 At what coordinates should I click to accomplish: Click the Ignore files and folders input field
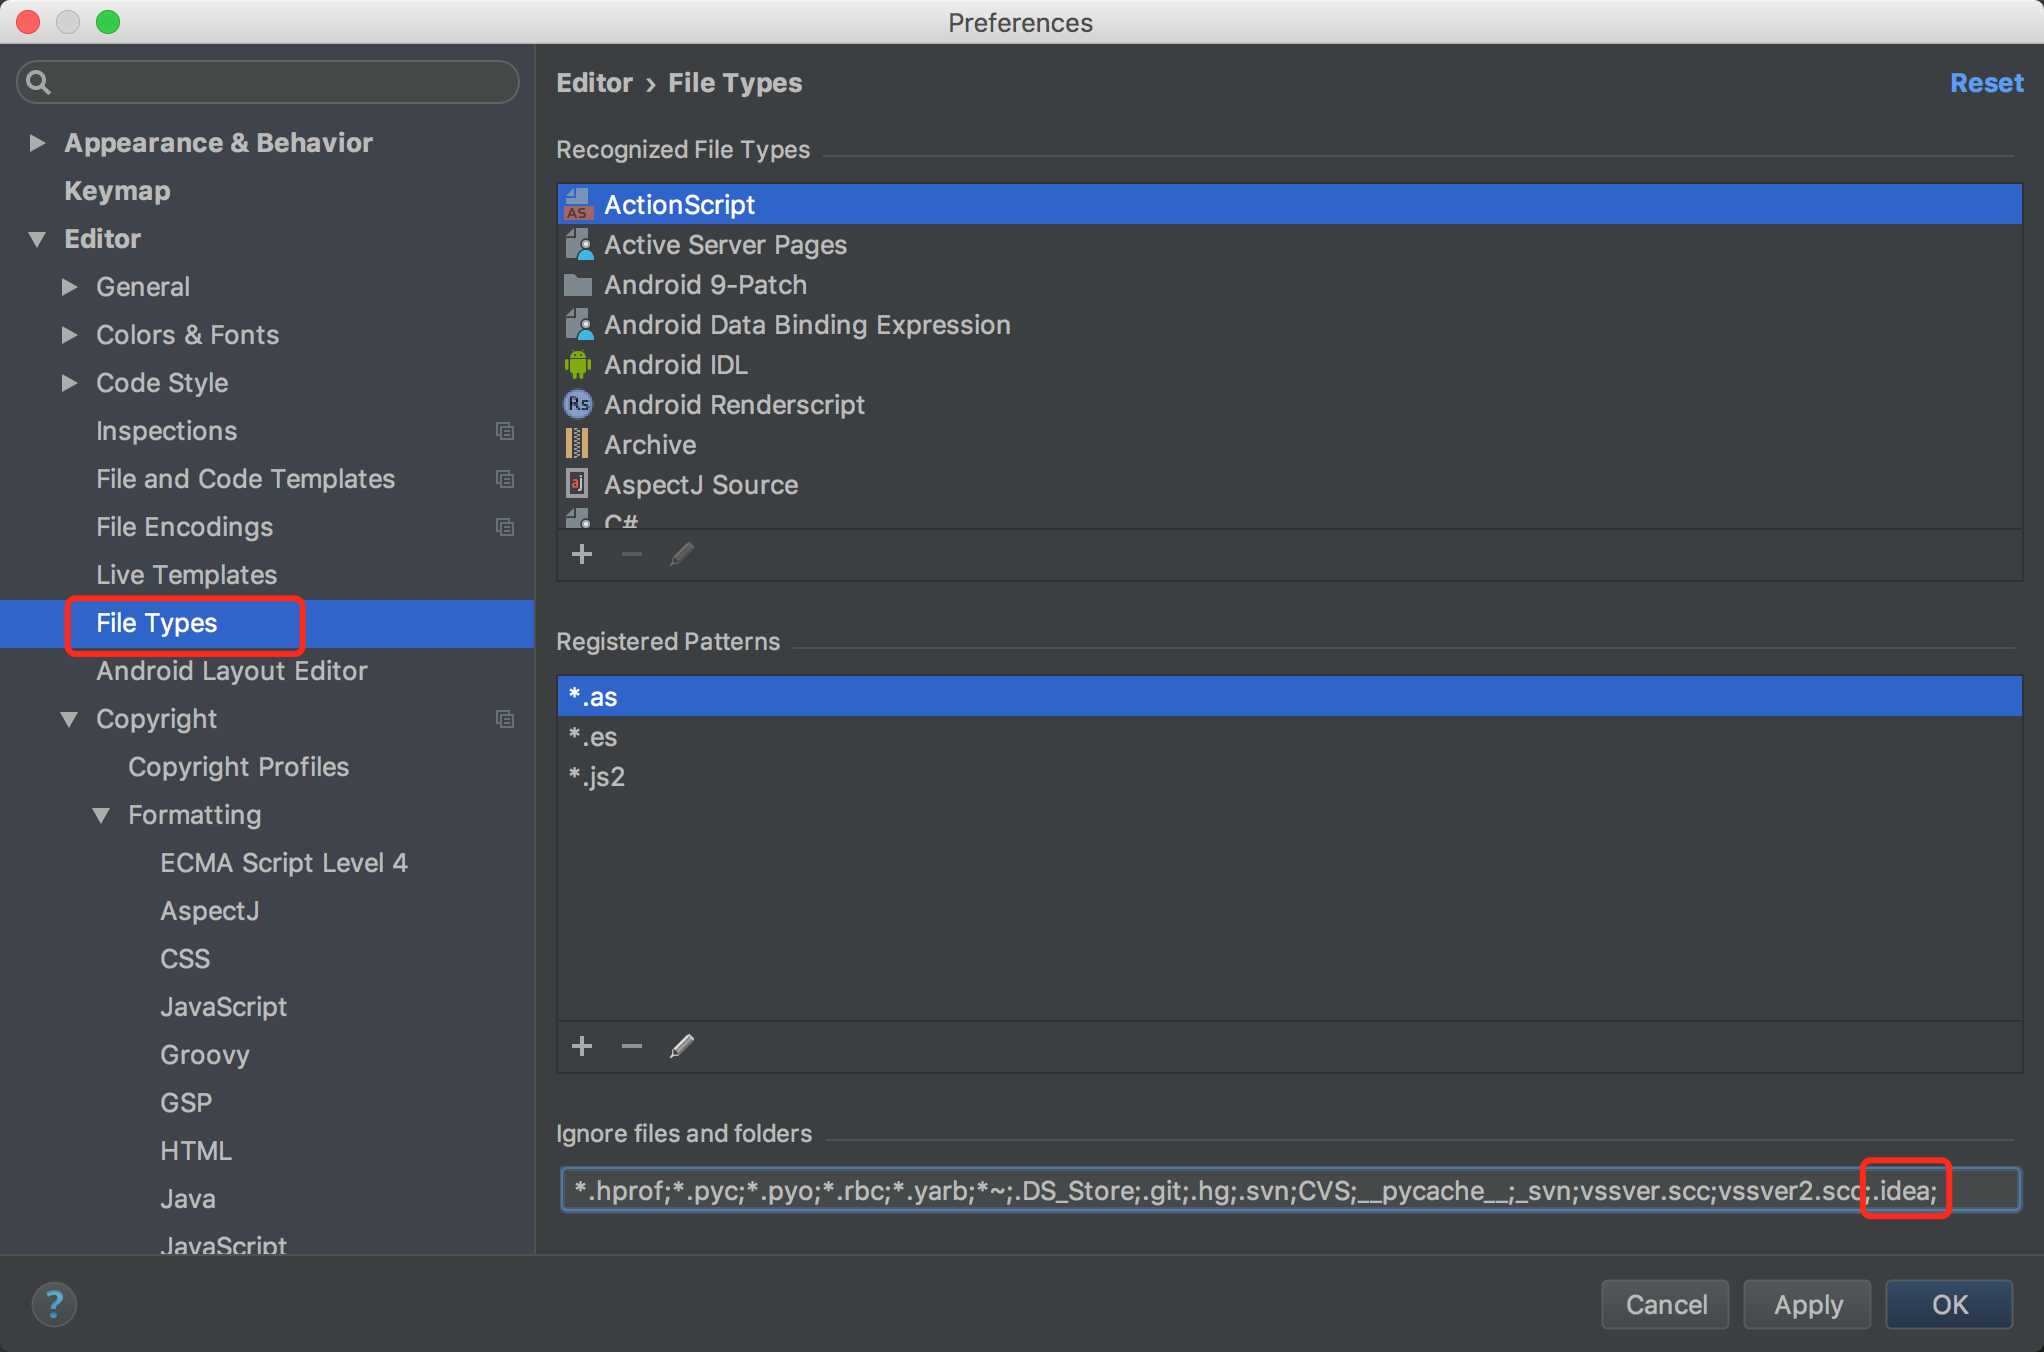coord(1290,1191)
